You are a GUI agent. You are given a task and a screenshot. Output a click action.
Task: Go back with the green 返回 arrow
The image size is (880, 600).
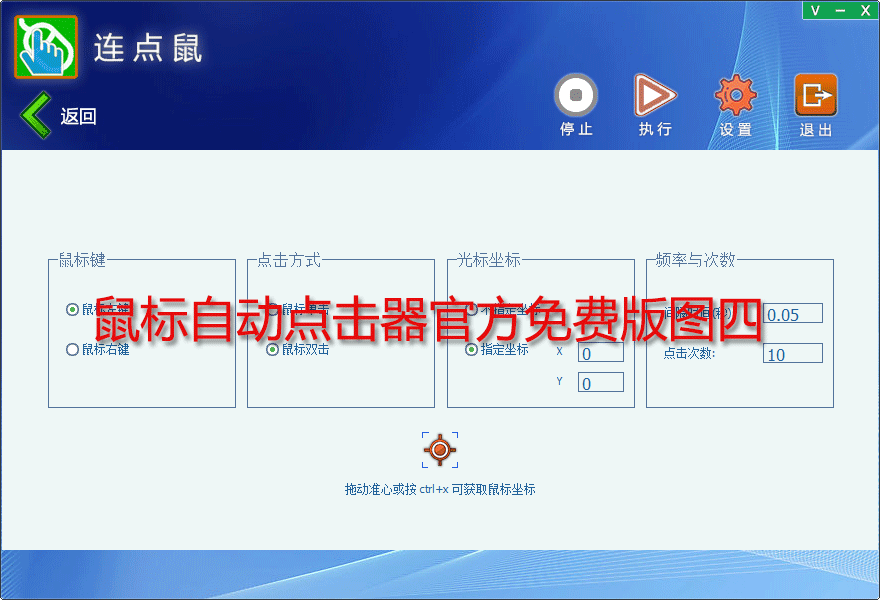click(36, 115)
